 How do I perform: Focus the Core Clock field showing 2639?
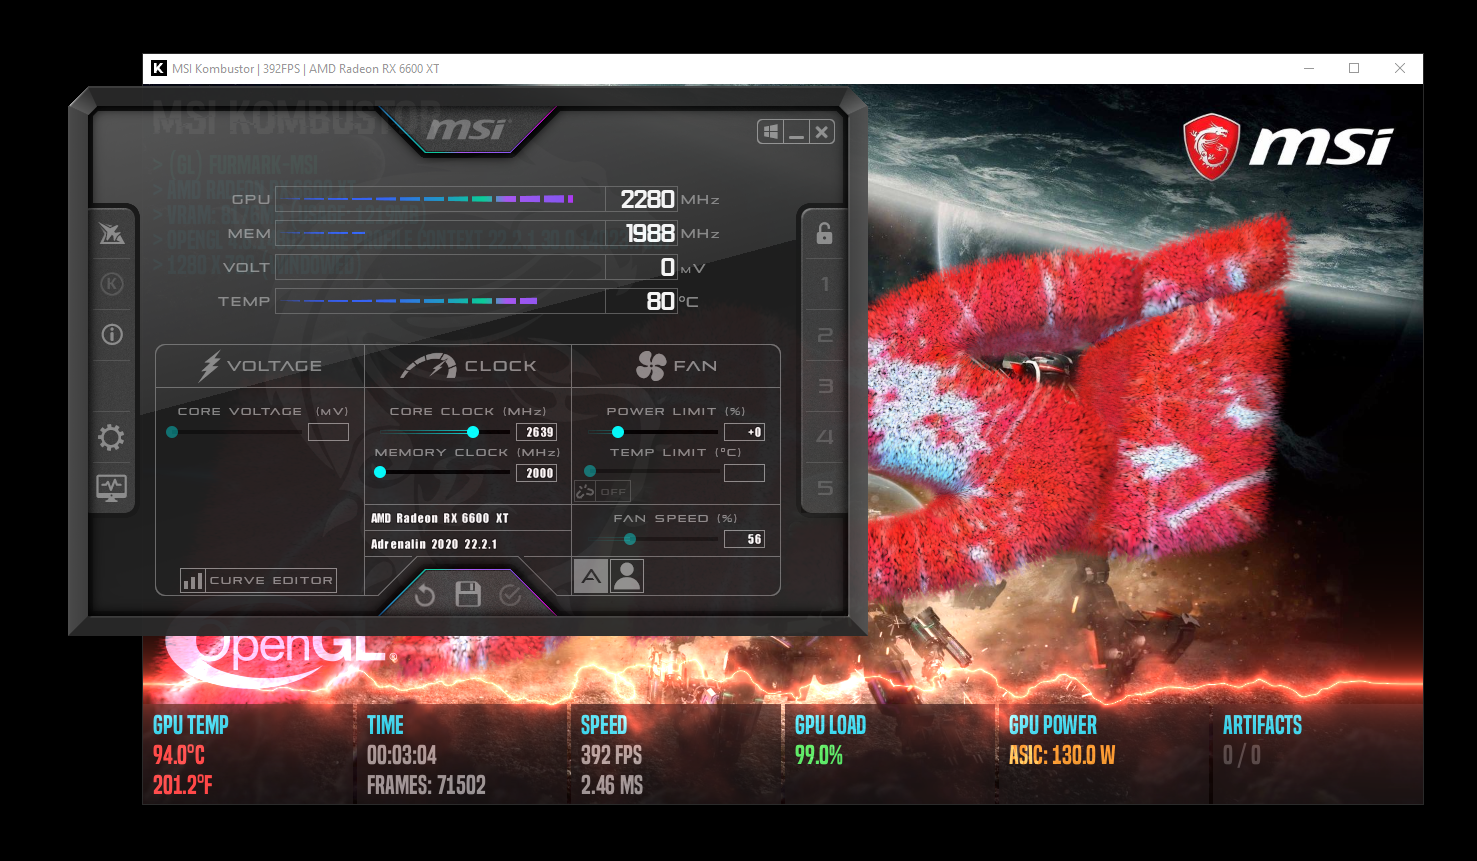536,432
